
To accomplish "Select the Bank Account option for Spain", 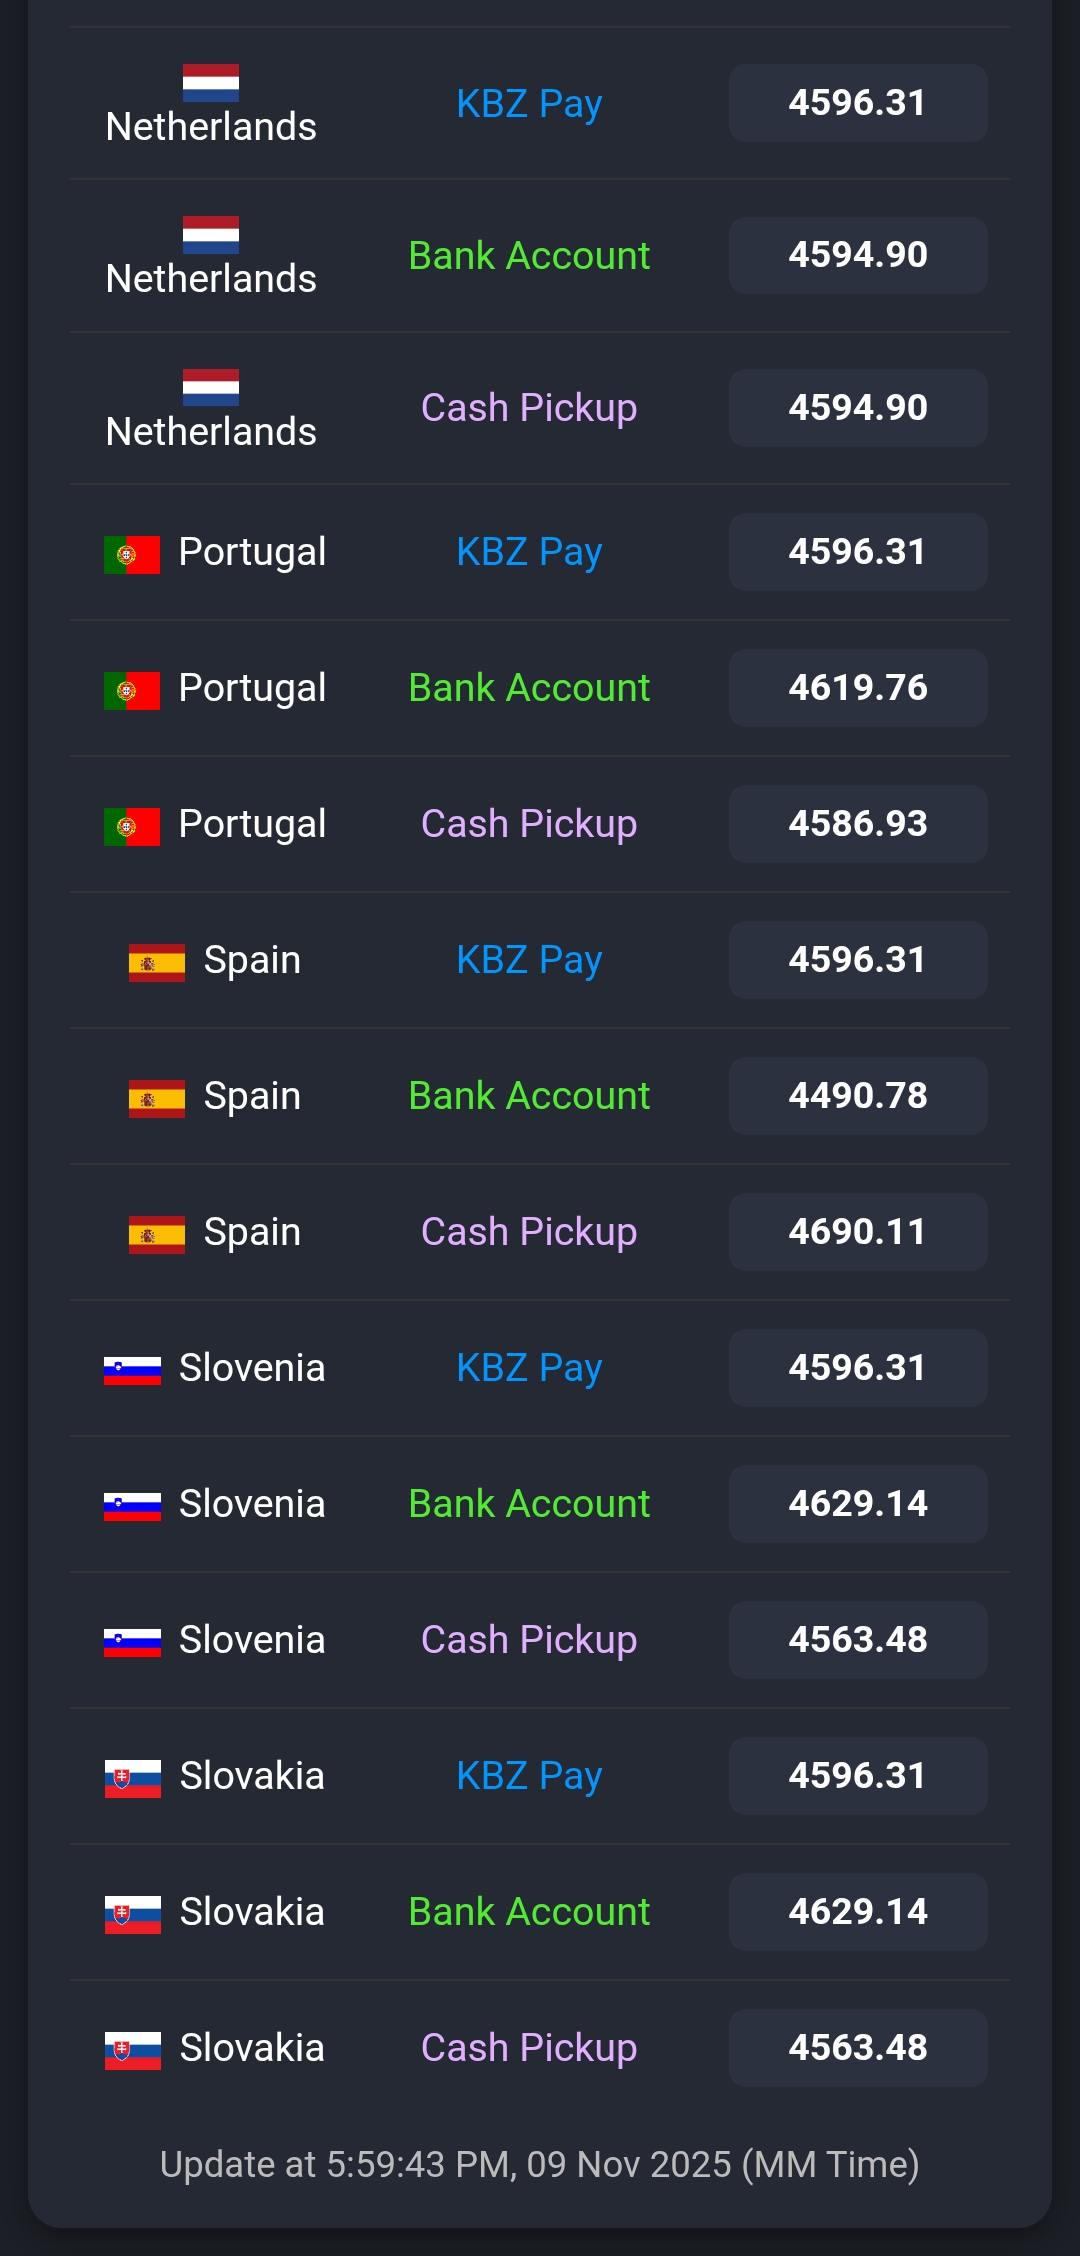I will (x=529, y=1096).
